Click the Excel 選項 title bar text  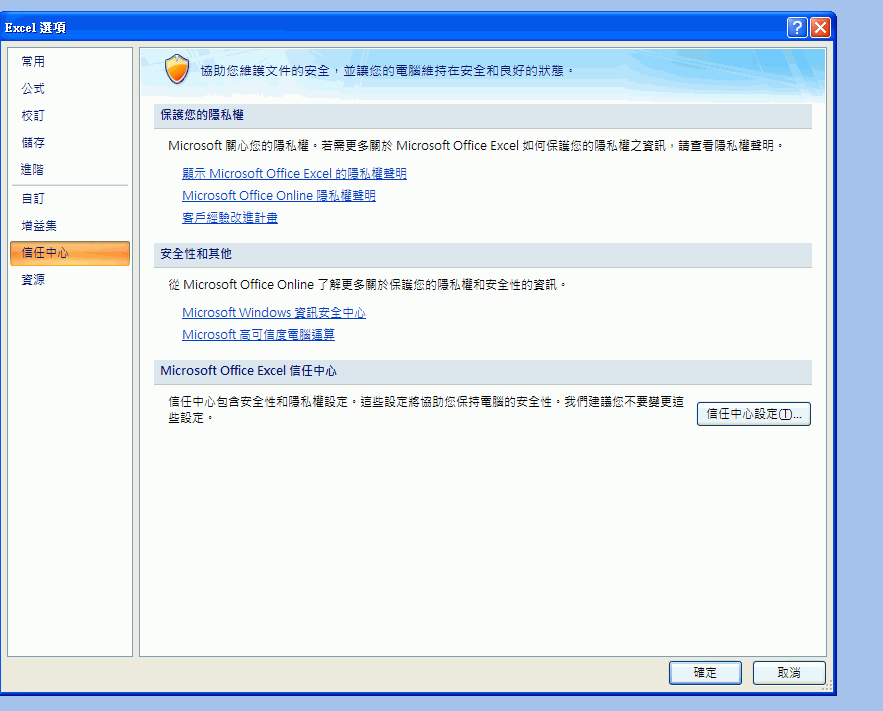[35, 28]
